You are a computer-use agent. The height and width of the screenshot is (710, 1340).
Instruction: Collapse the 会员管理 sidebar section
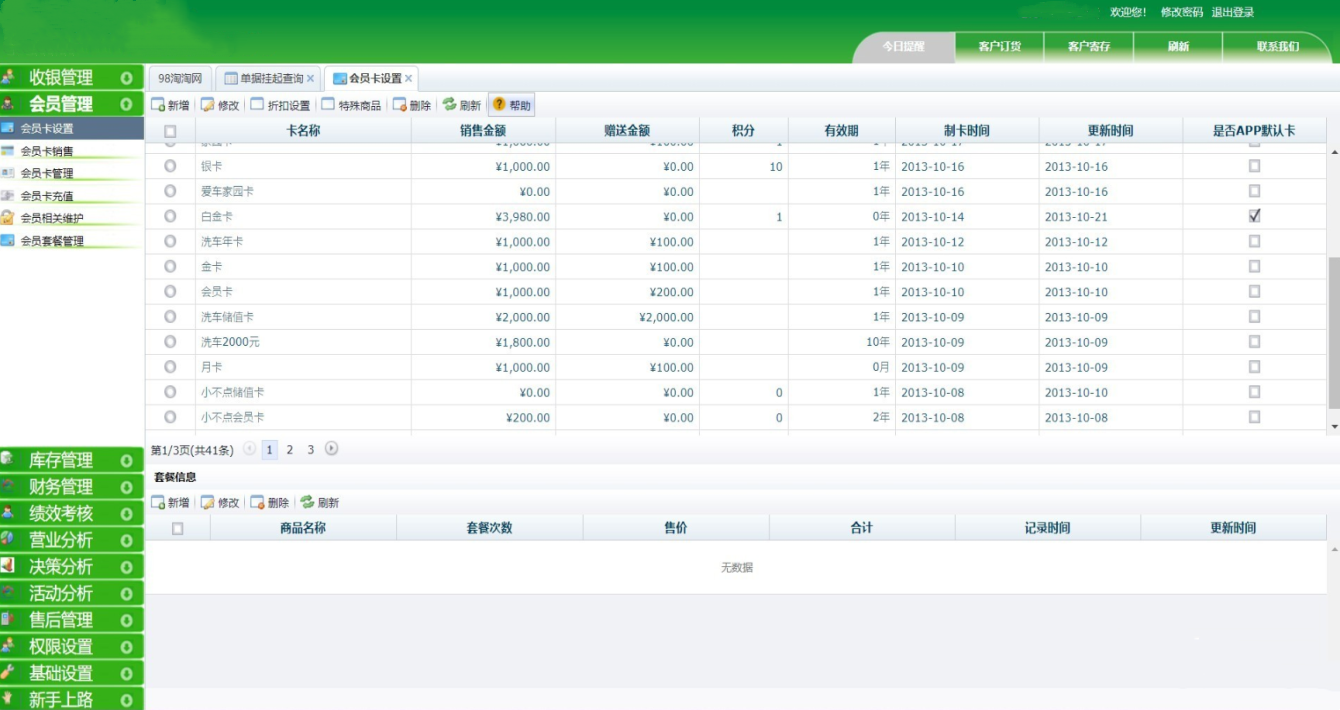pyautogui.click(x=72, y=103)
